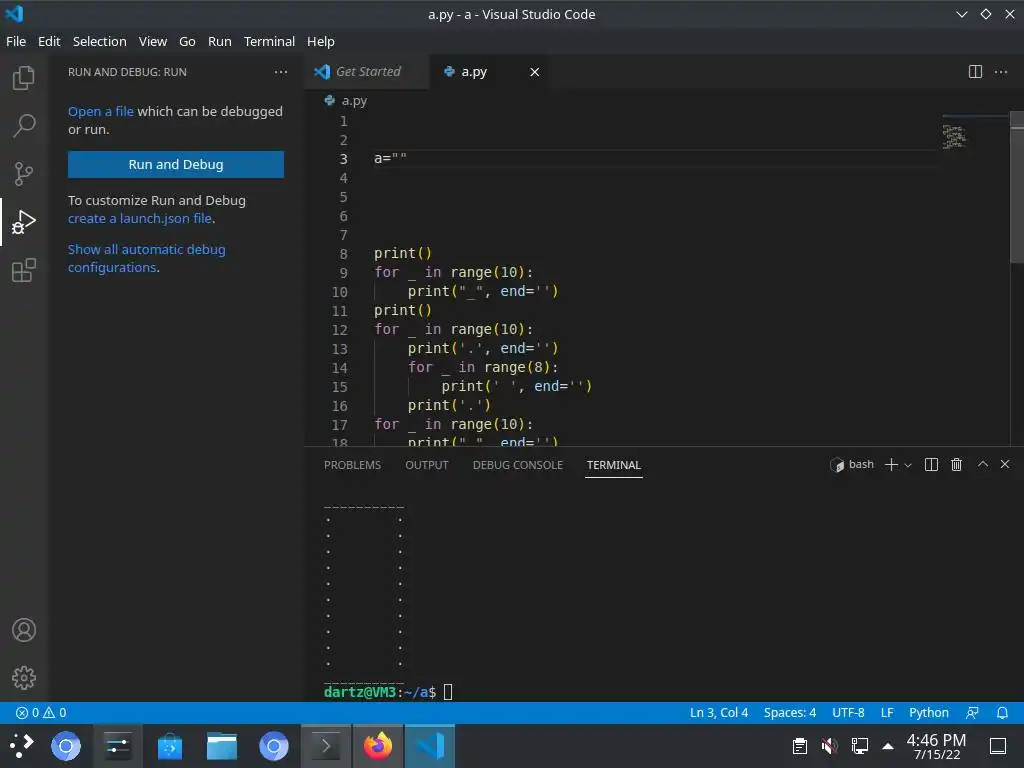This screenshot has height=768, width=1024.
Task: Split the terminal panel
Action: (x=932, y=464)
